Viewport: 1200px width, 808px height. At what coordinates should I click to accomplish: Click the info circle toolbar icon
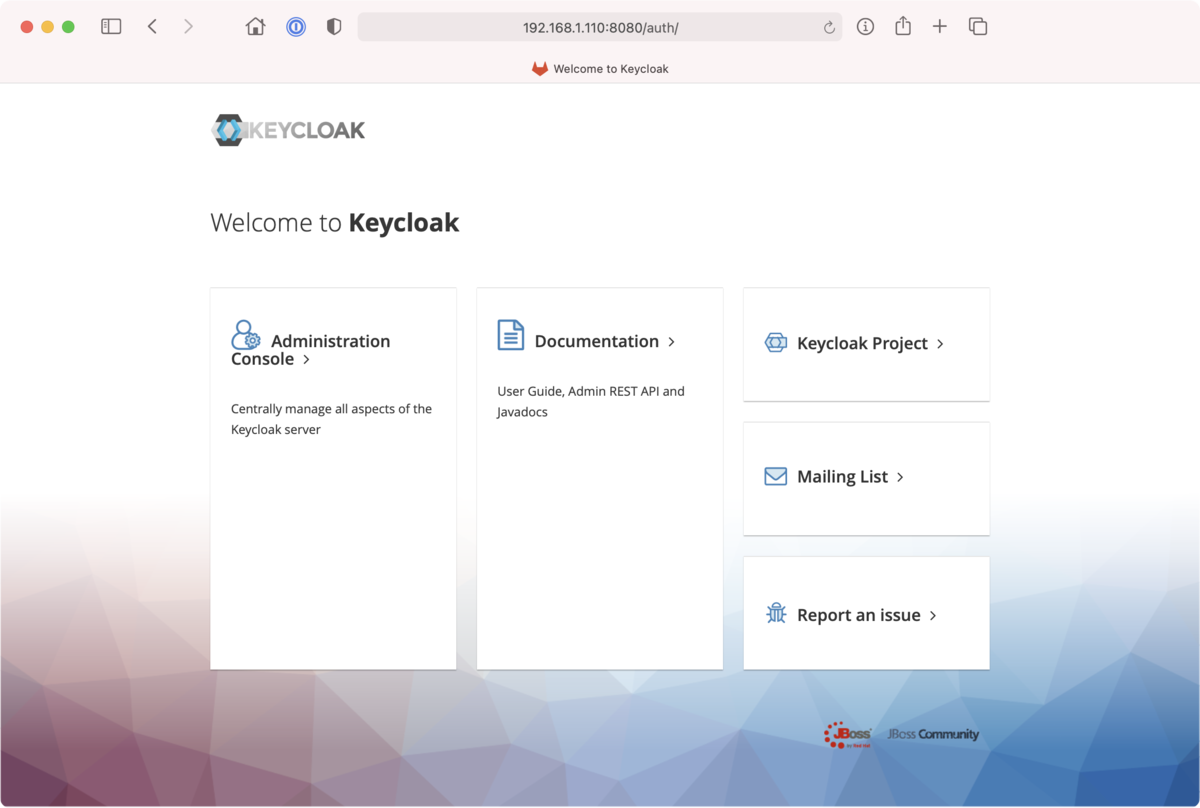[x=866, y=27]
